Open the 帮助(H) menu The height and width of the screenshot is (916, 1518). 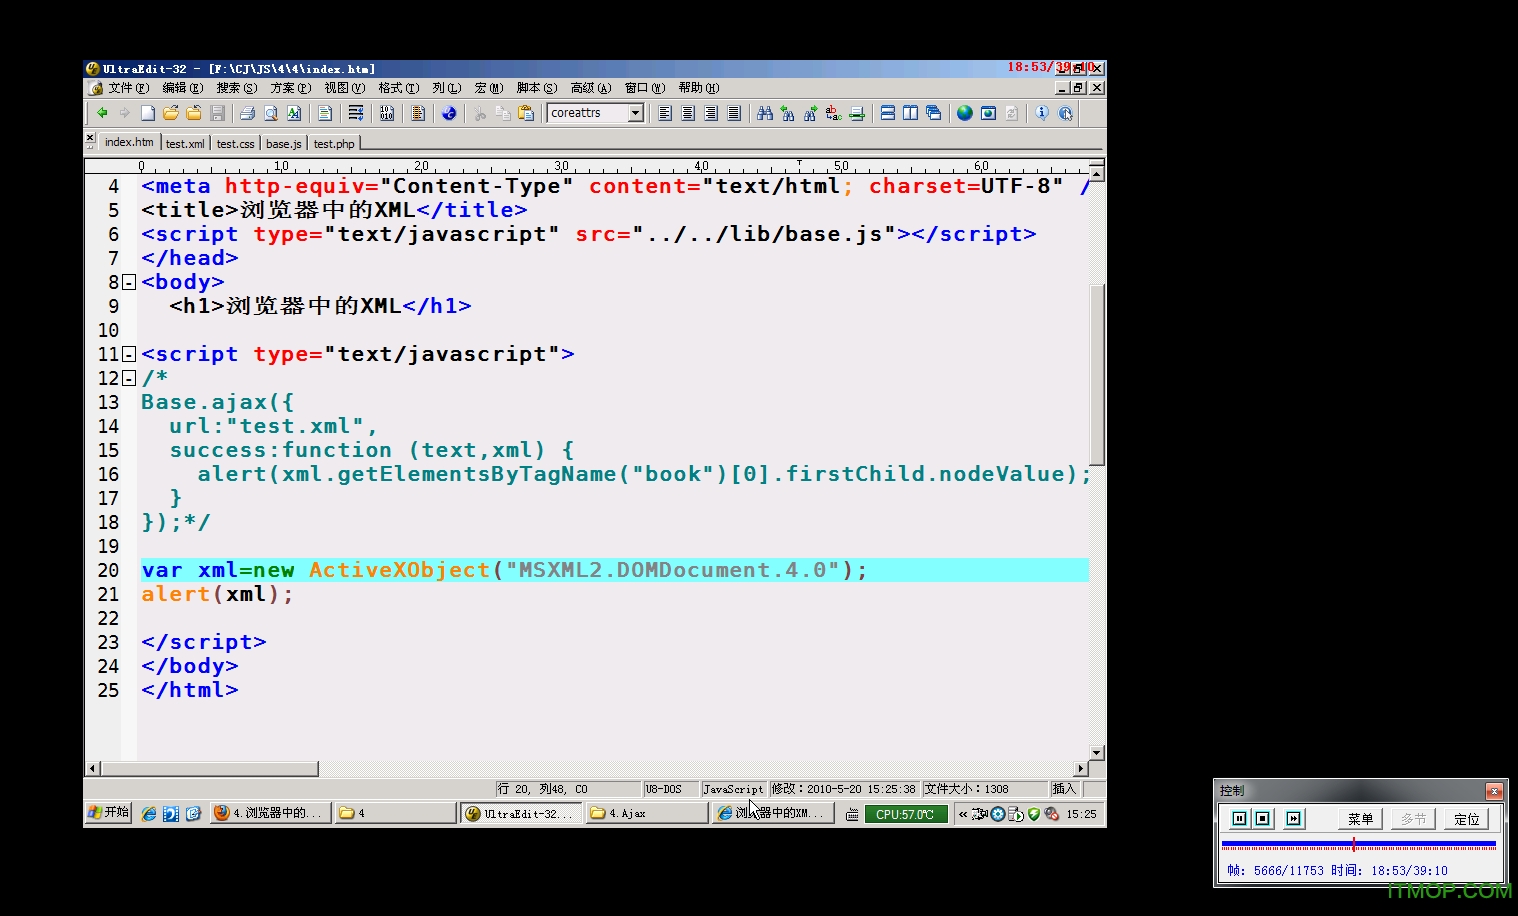699,88
